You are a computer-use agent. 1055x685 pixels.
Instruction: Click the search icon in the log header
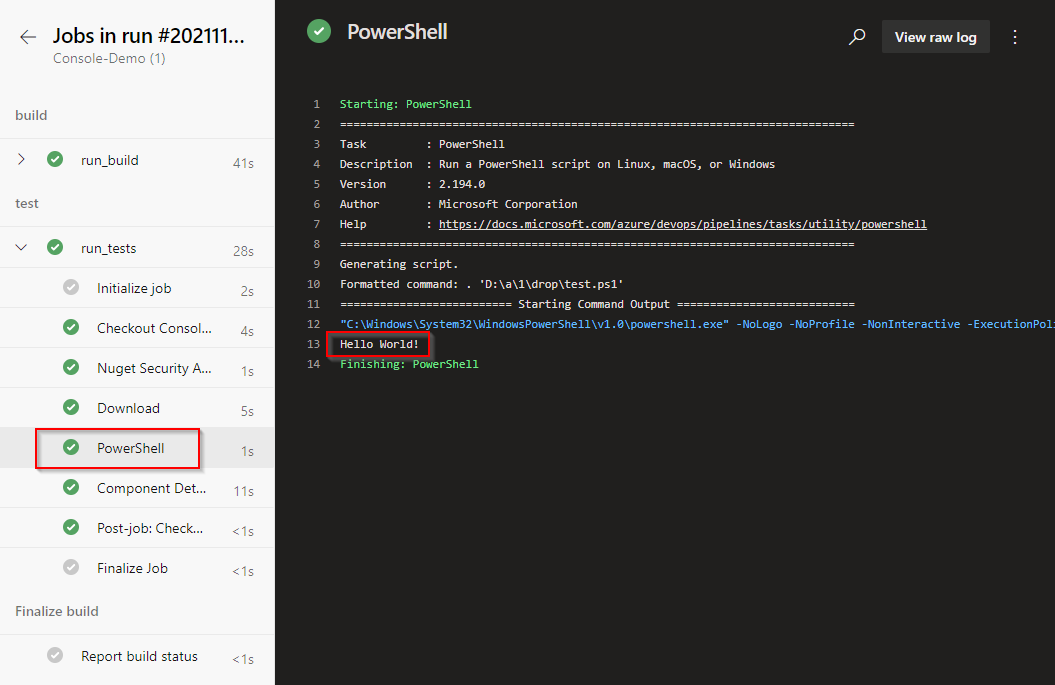857,36
